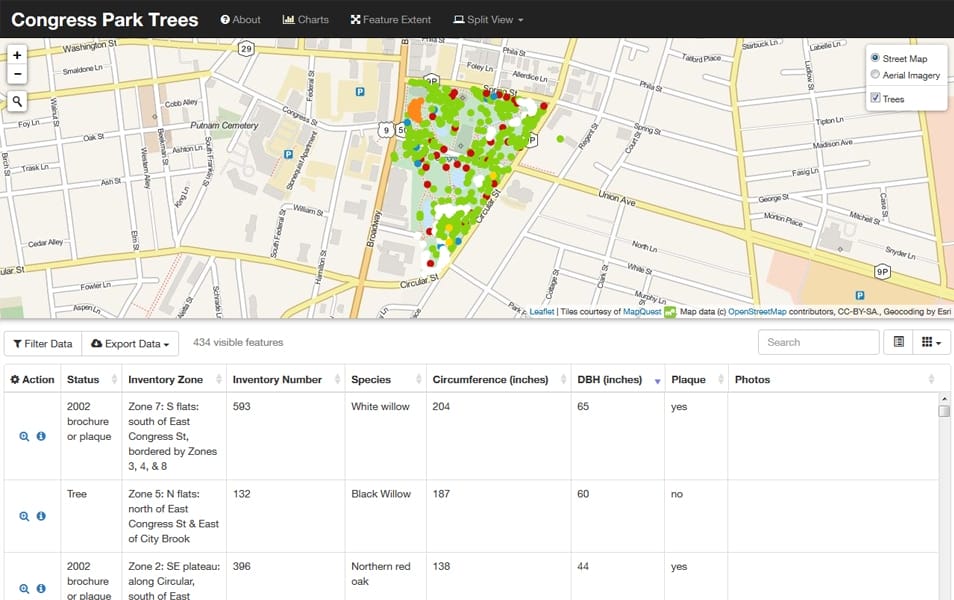Zoom to White willow tree row
The width and height of the screenshot is (954, 600).
pos(24,436)
